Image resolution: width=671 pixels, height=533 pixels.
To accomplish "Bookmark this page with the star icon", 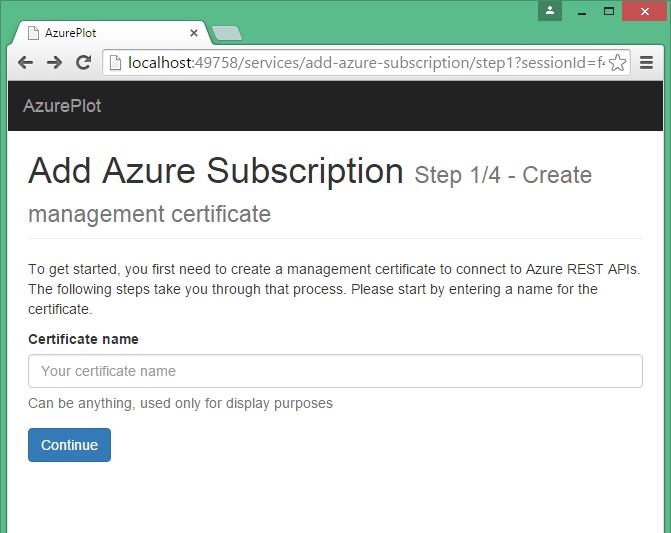I will point(617,63).
